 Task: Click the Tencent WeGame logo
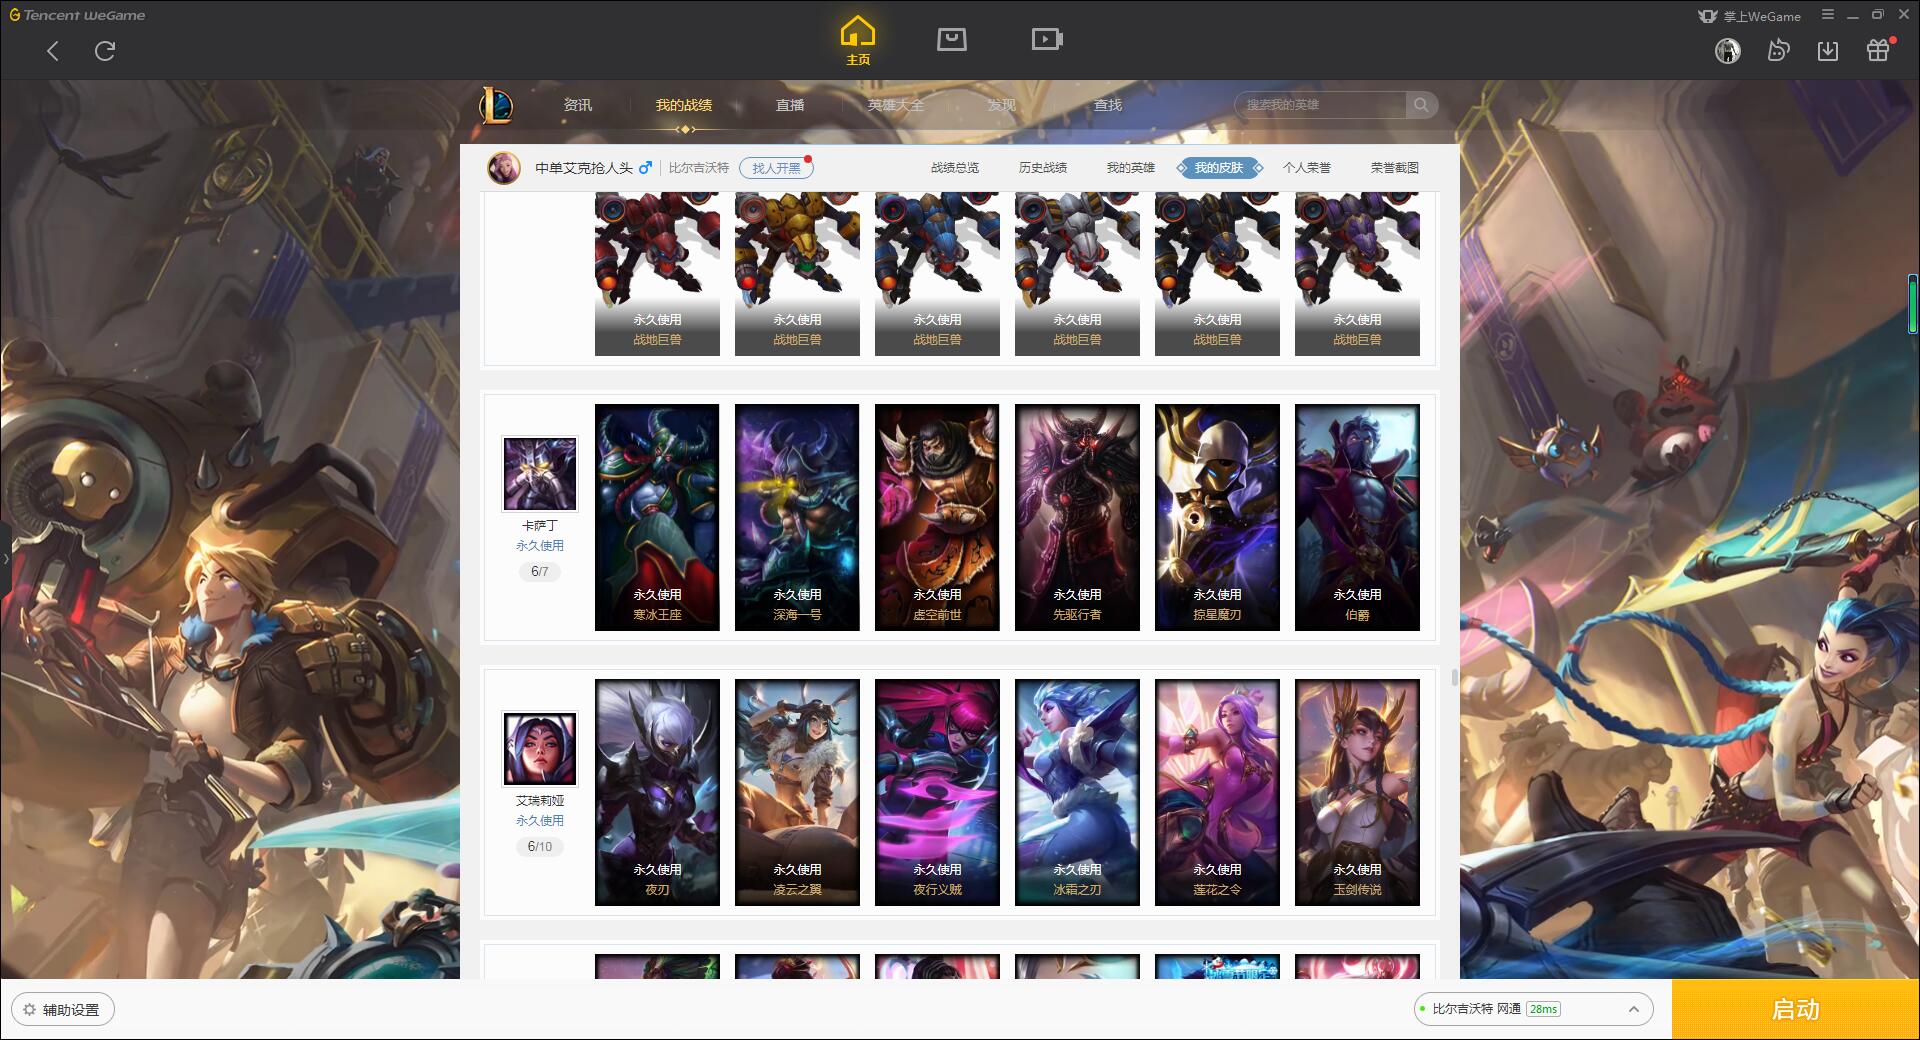pos(78,15)
